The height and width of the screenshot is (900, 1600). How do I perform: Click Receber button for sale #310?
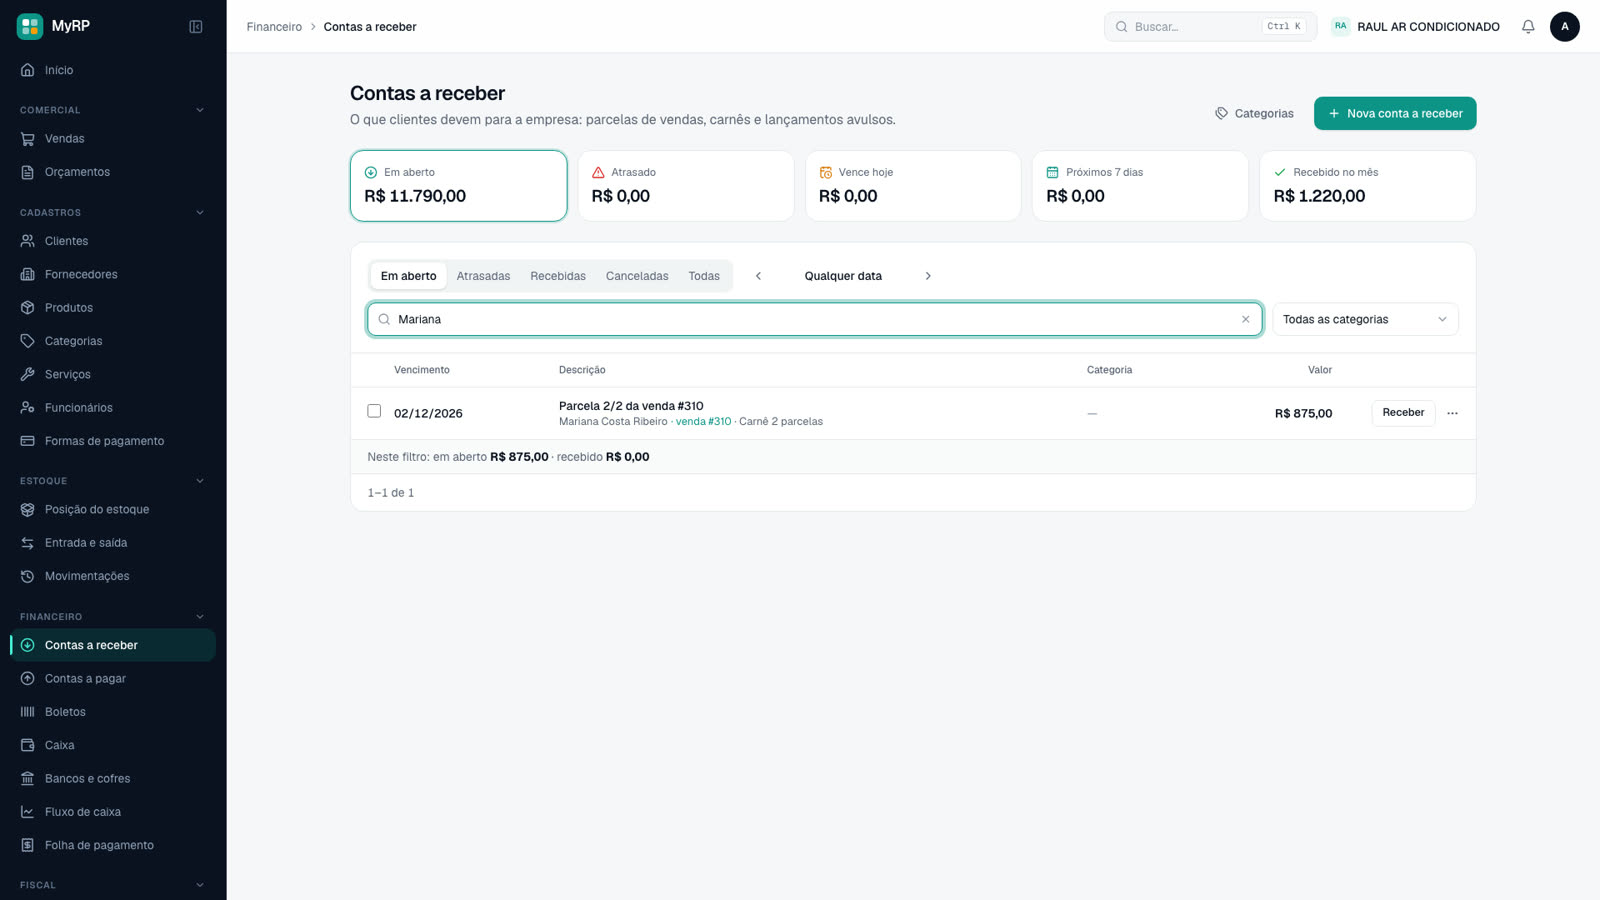[1403, 413]
